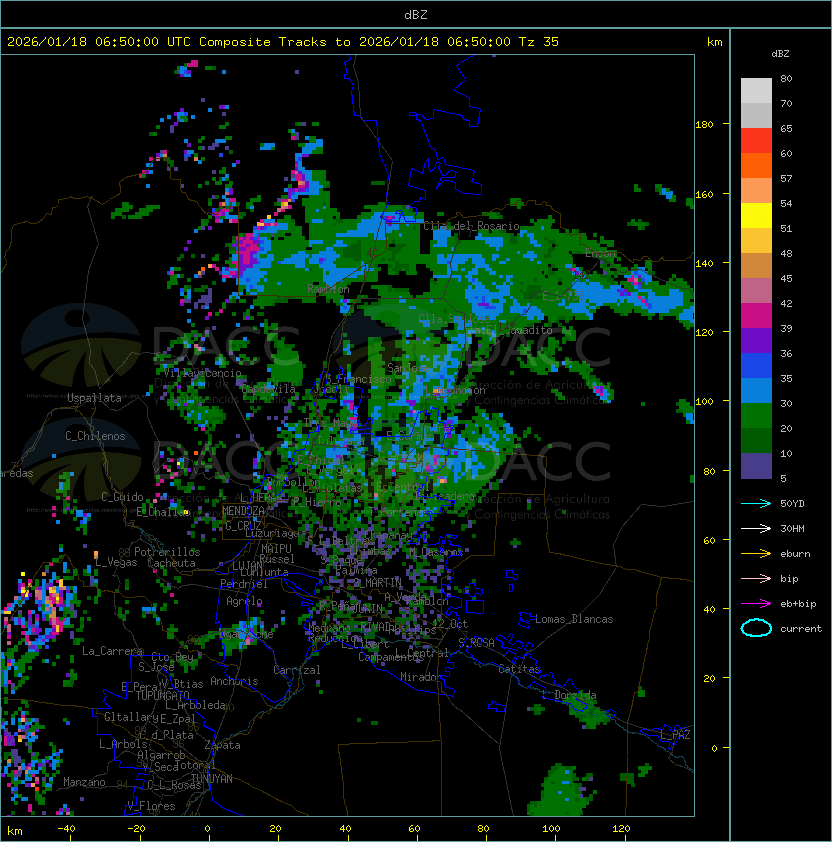Image resolution: width=832 pixels, height=842 pixels.
Task: Click the TUNUYAN location label
Action: [x=212, y=779]
